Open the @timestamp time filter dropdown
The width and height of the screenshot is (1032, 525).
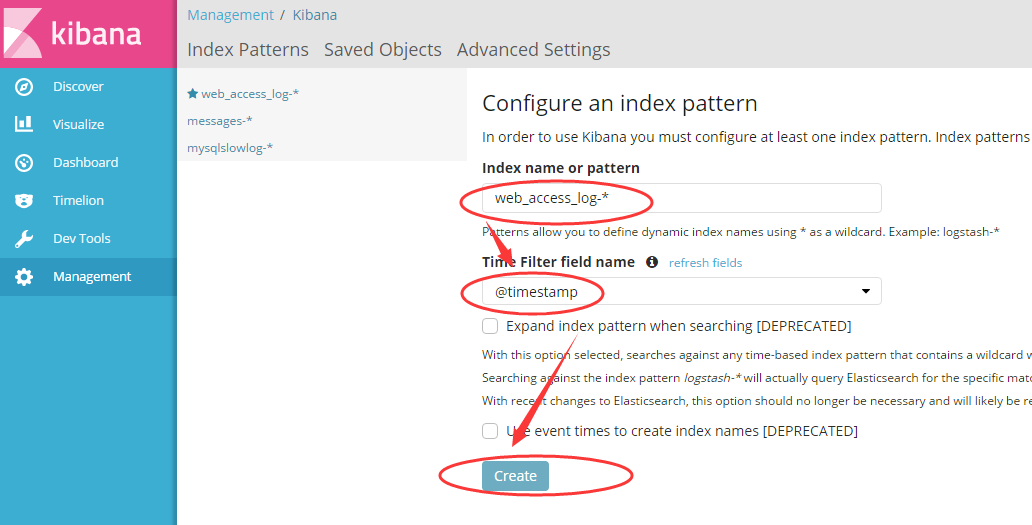[681, 291]
